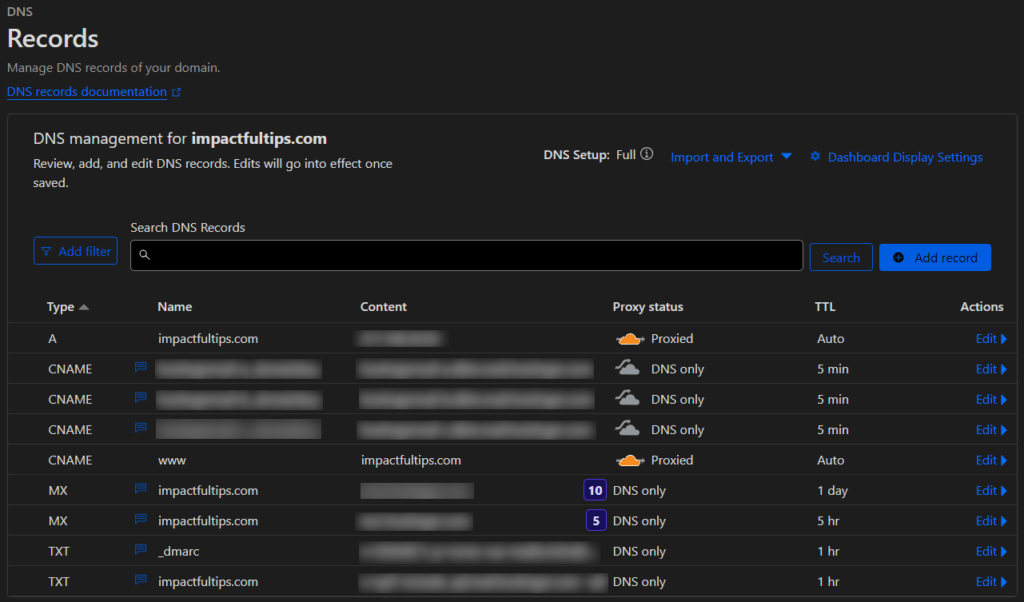Open the comment icon on the MX priority 10 row
The height and width of the screenshot is (602, 1024).
(x=140, y=489)
